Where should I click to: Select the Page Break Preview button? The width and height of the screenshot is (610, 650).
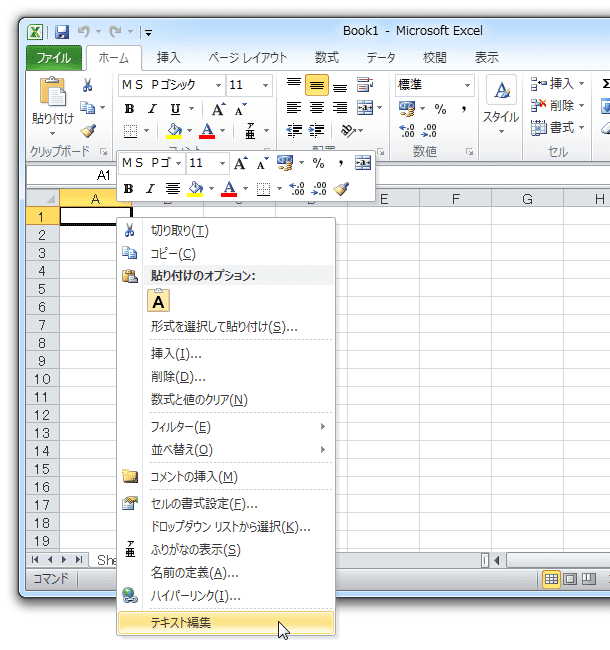(x=588, y=579)
